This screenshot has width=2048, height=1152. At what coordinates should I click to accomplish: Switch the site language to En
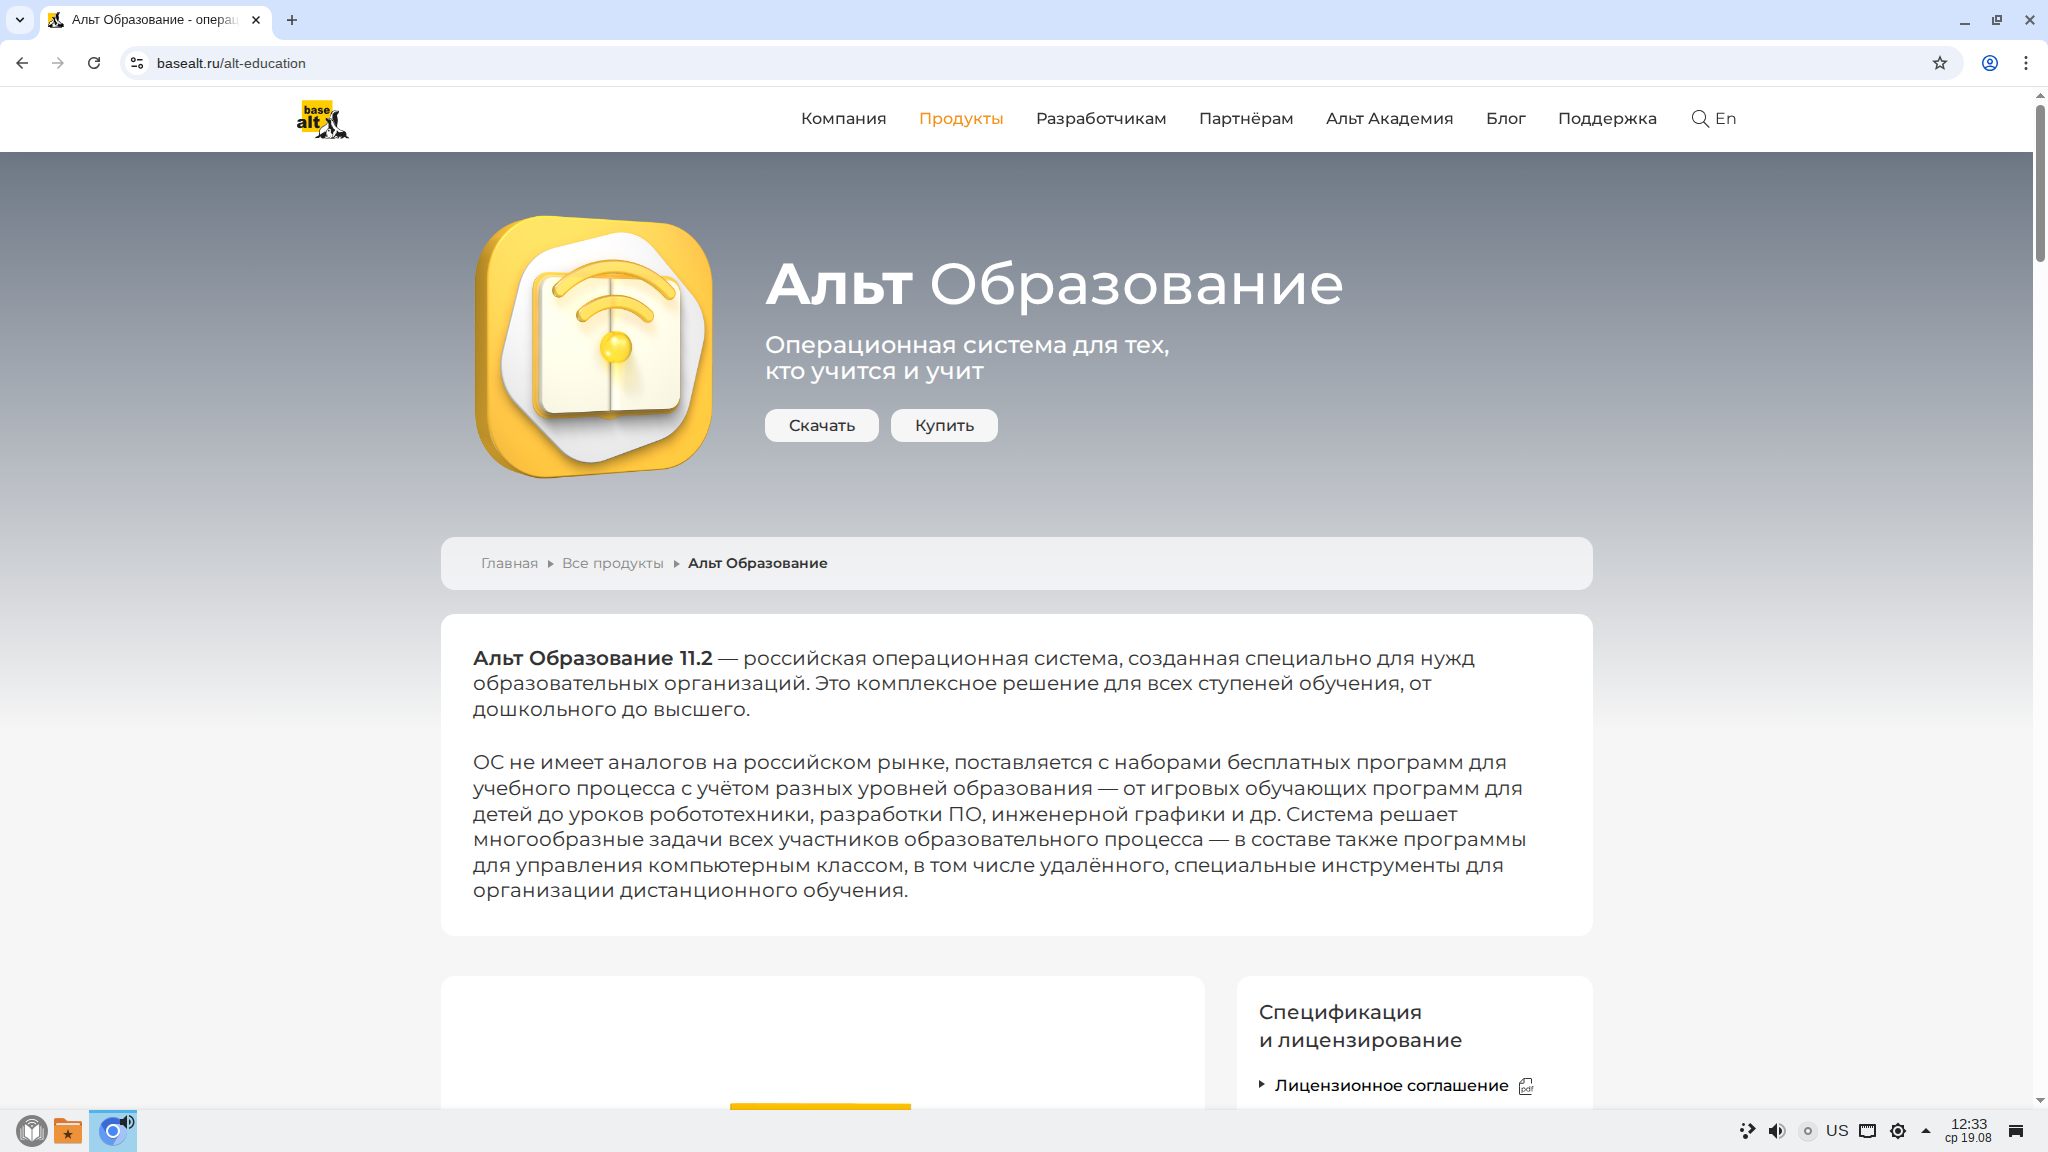click(1726, 119)
